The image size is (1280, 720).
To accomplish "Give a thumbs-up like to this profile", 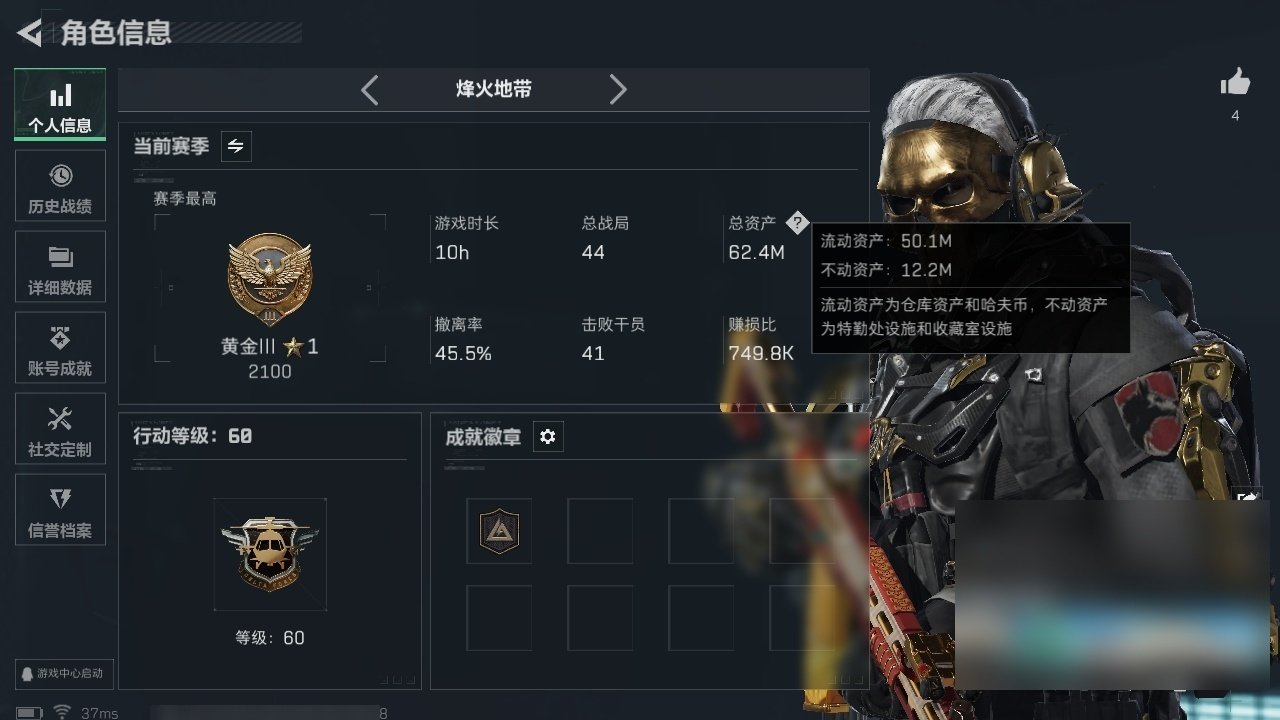I will point(1235,83).
